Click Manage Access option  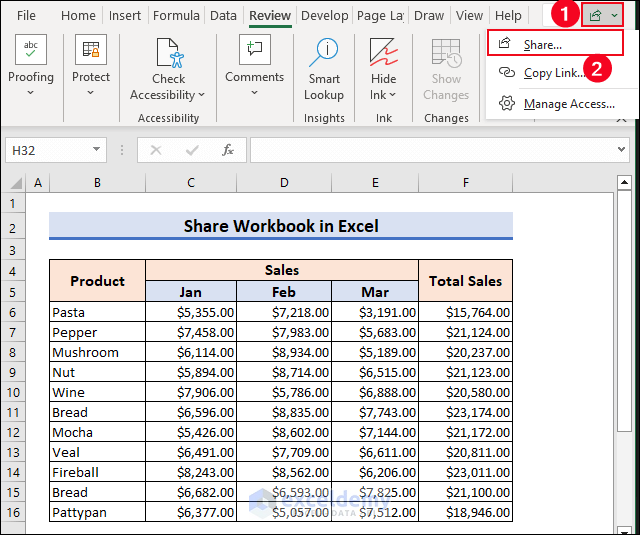(568, 104)
